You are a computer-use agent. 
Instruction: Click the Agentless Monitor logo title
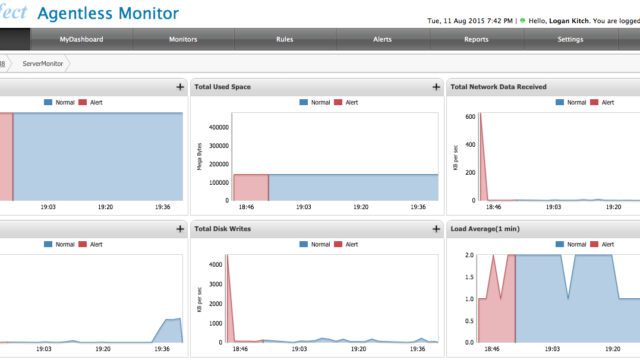(108, 13)
